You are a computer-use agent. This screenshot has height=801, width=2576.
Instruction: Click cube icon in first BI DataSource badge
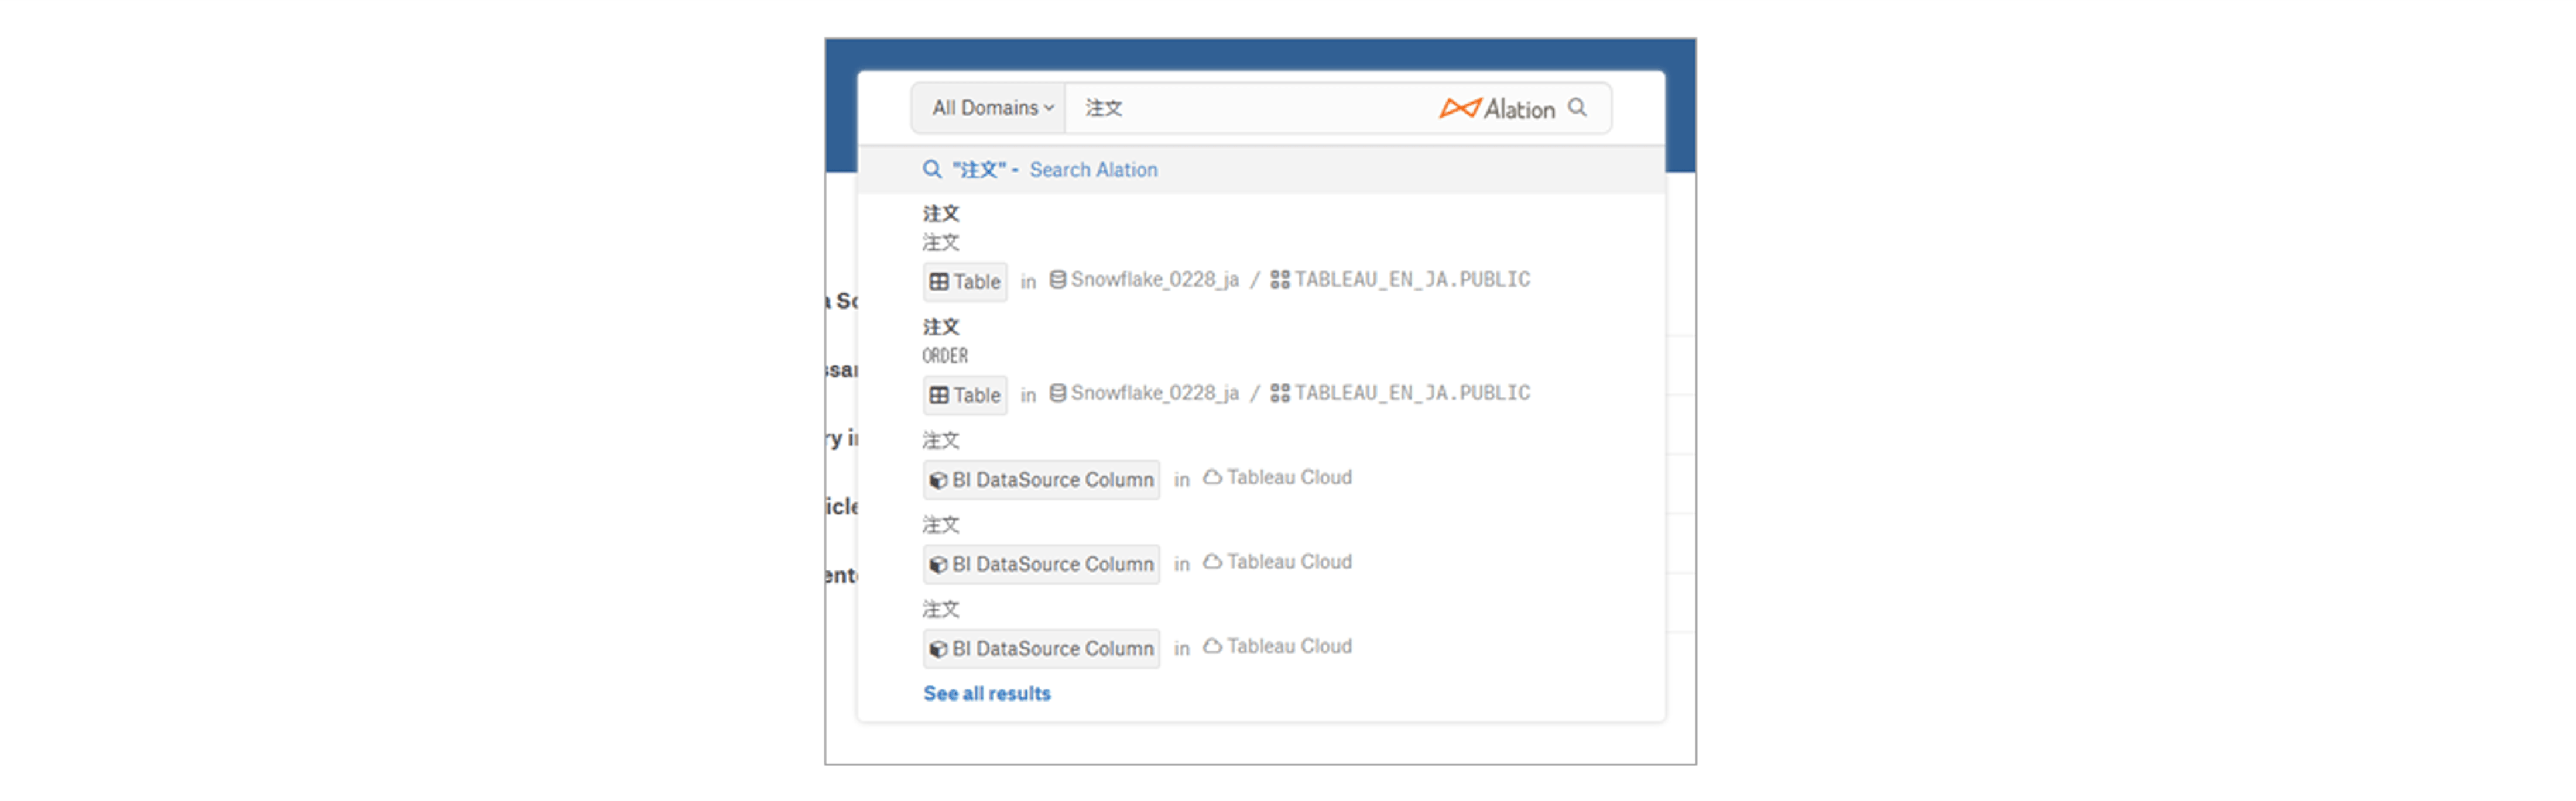938,481
